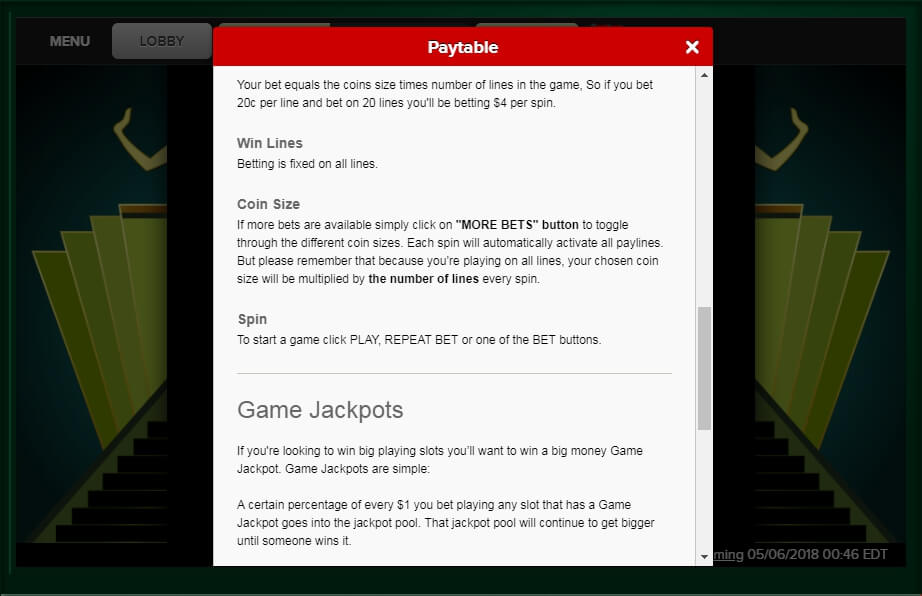Close the Paytable dialog with the X
The height and width of the screenshot is (596, 922).
pyautogui.click(x=692, y=47)
